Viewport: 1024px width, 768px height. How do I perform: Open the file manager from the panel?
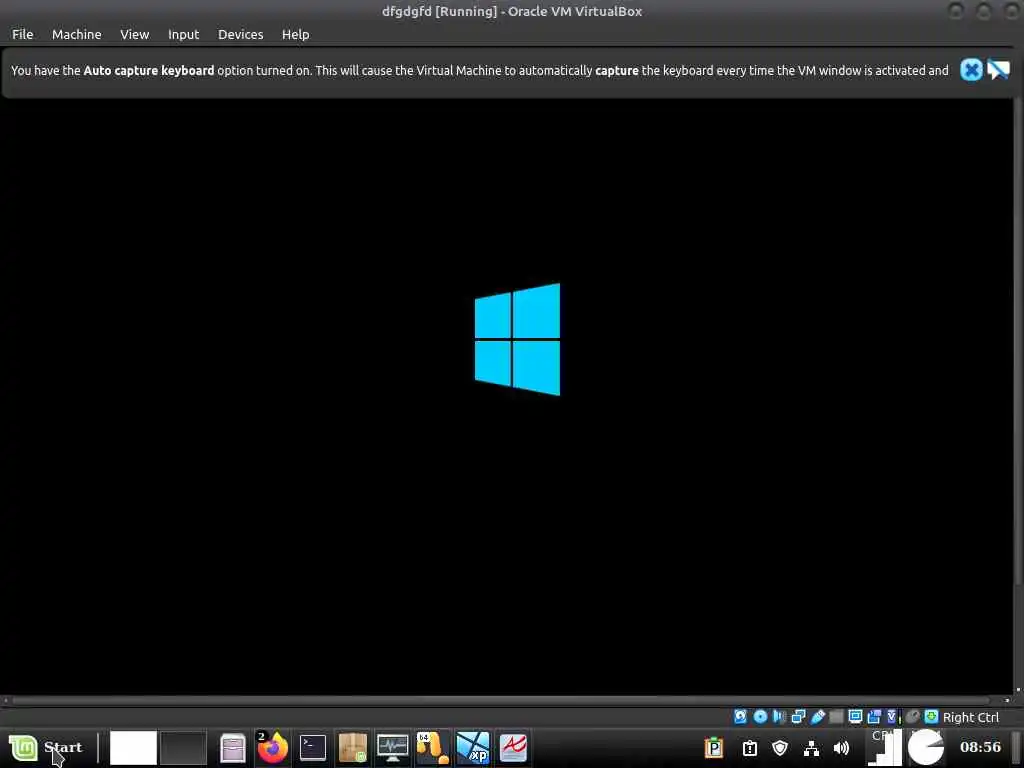232,748
